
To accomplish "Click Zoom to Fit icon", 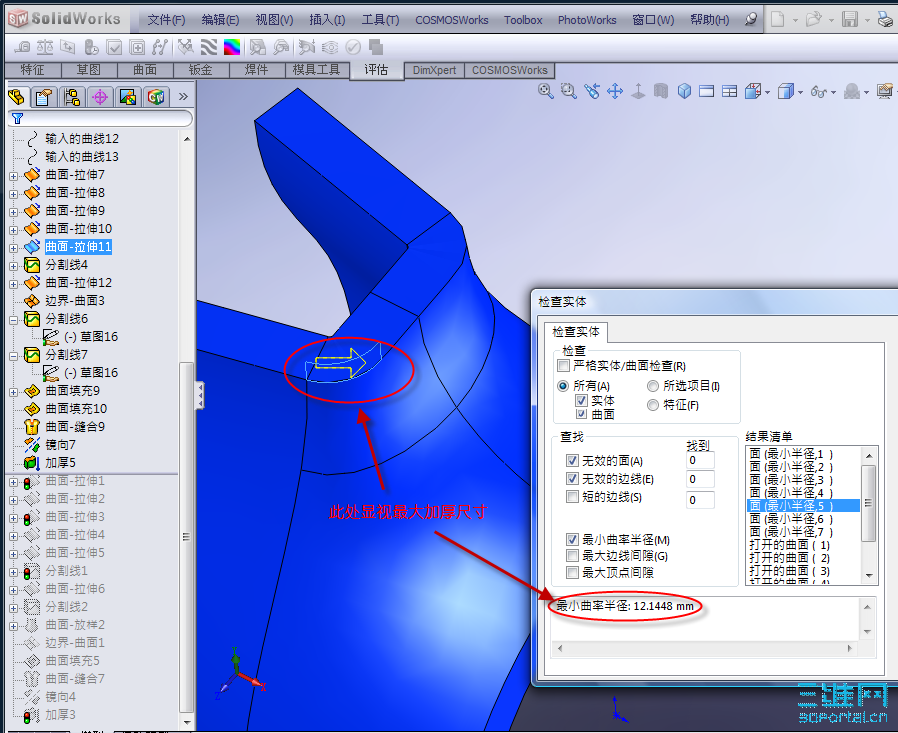I will tap(546, 91).
